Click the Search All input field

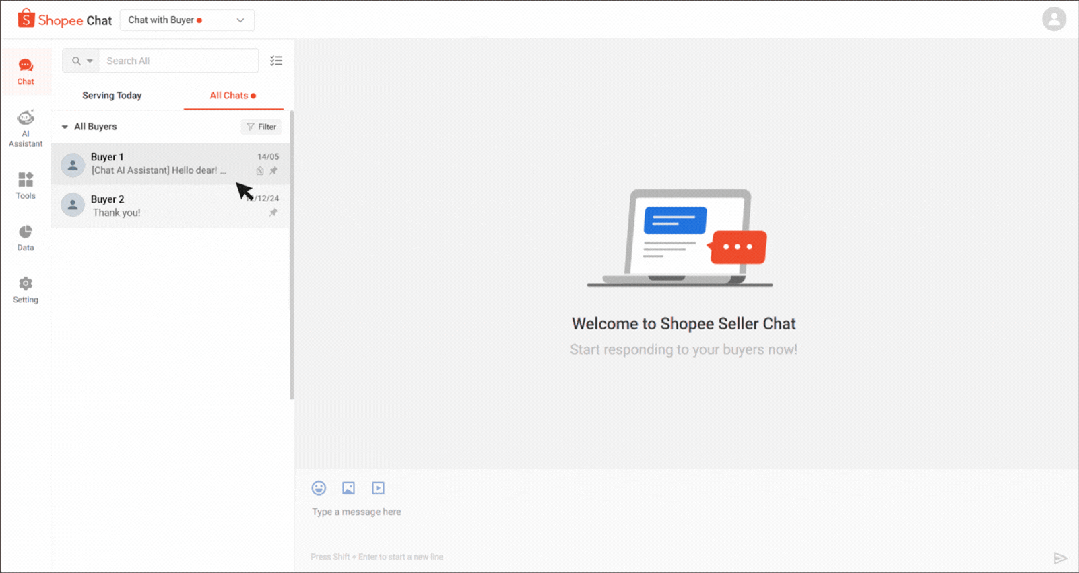click(x=179, y=61)
